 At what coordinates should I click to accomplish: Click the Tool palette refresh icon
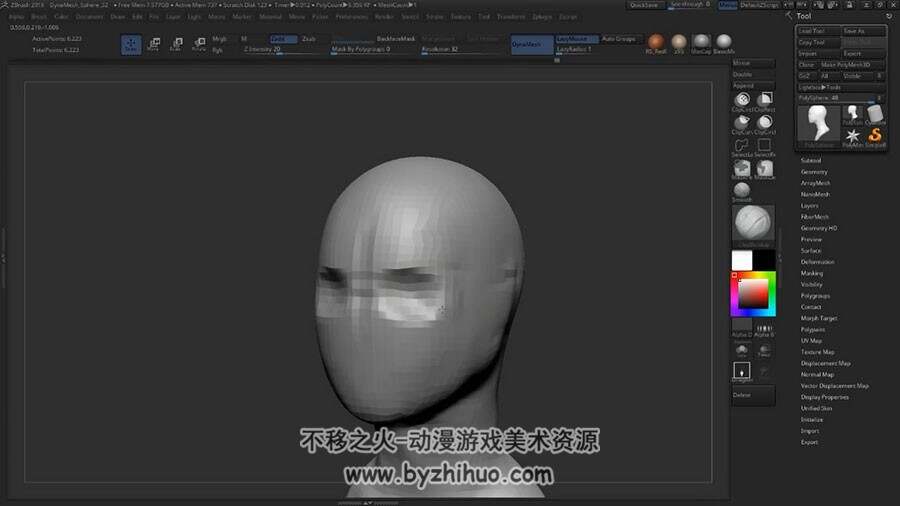(889, 16)
